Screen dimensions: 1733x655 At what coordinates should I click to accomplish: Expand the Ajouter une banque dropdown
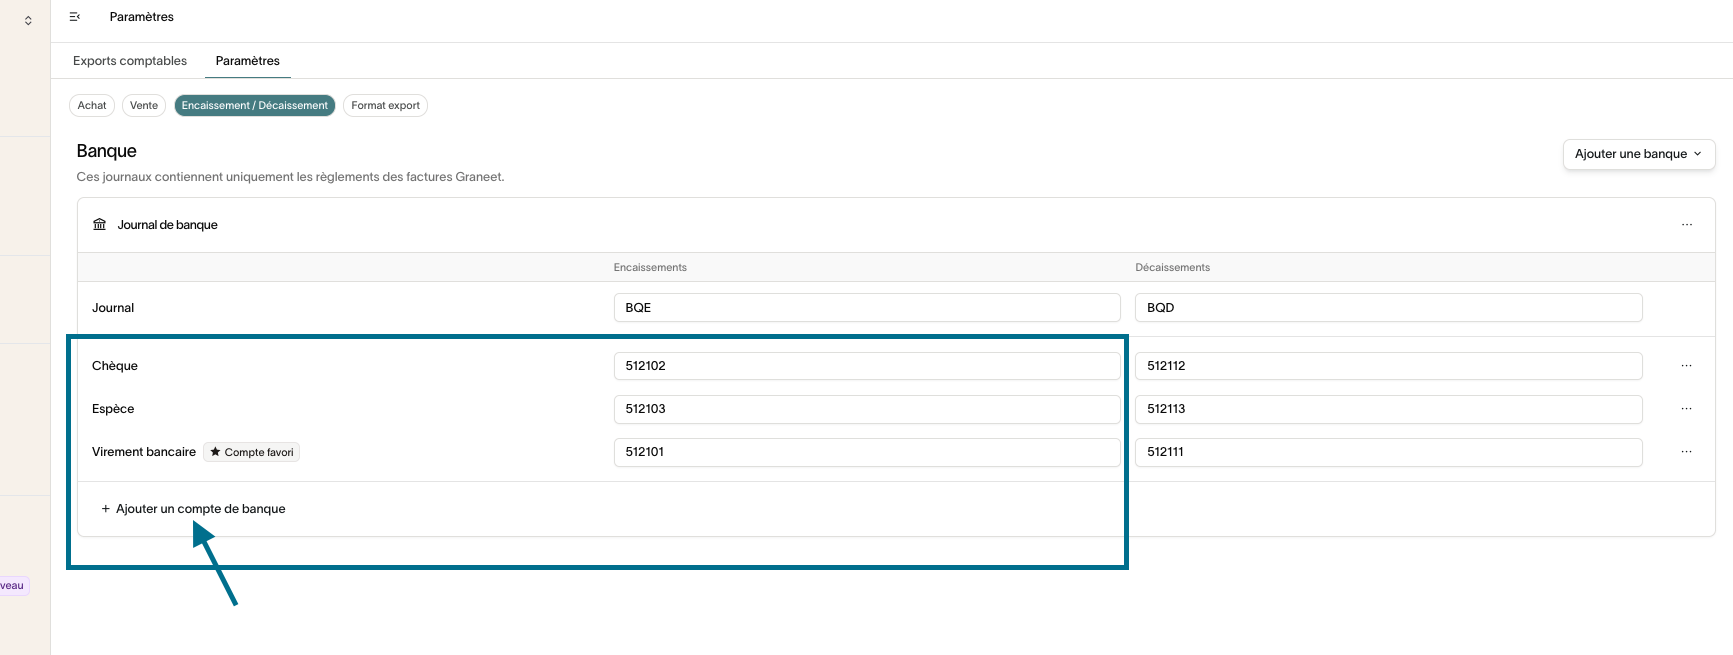point(1639,154)
